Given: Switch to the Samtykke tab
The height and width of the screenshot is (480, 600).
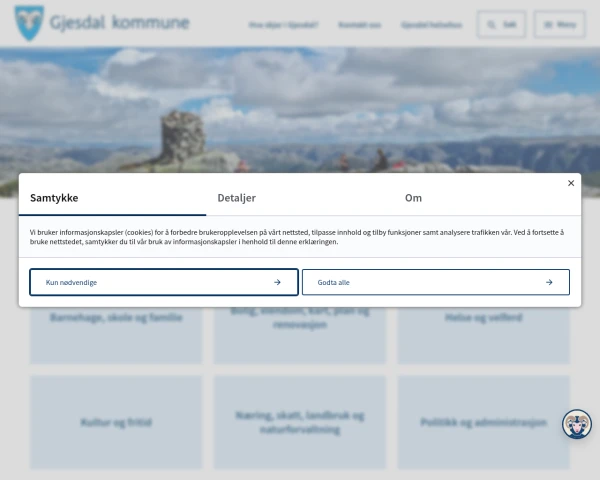Looking at the screenshot, I should click(x=112, y=198).
